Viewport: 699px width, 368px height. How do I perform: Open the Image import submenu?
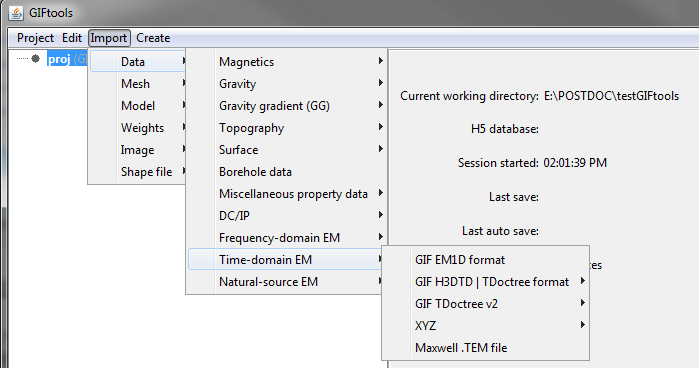pyautogui.click(x=138, y=150)
